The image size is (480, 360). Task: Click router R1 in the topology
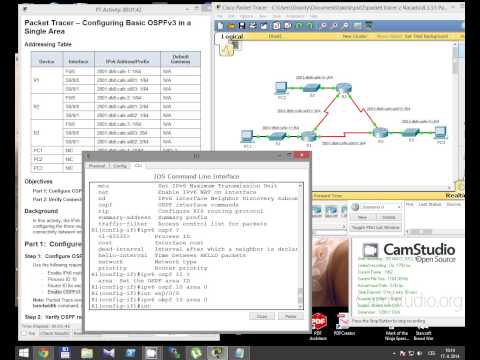[309, 137]
